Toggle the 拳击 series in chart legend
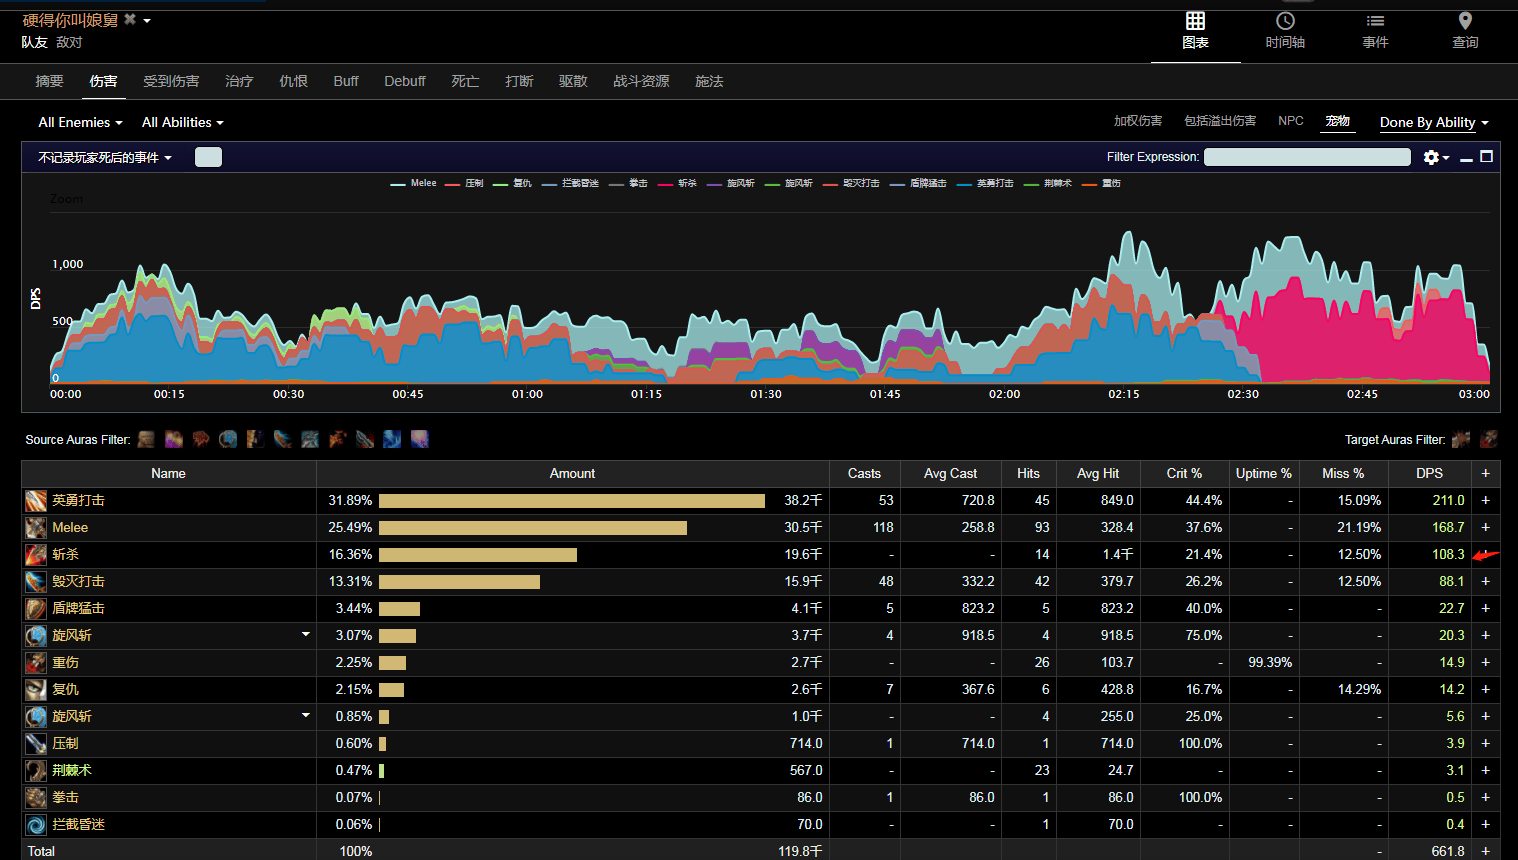Screen dimensions: 1518x860 click(x=628, y=183)
